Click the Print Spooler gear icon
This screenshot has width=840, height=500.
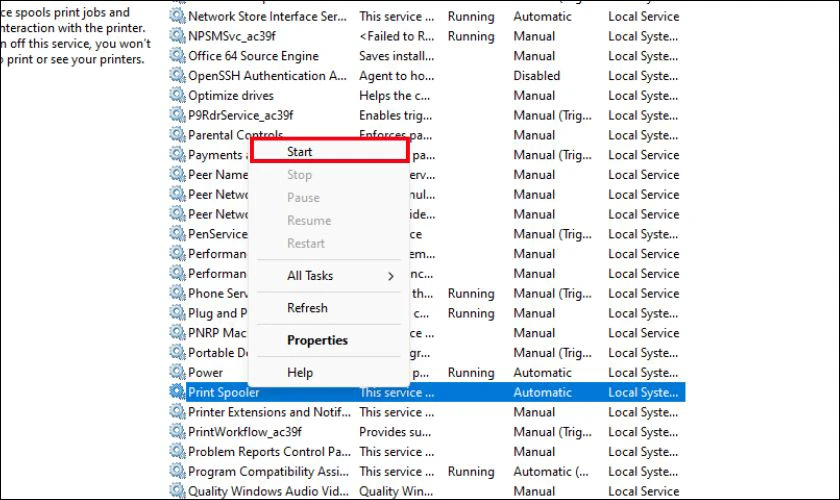coord(177,392)
